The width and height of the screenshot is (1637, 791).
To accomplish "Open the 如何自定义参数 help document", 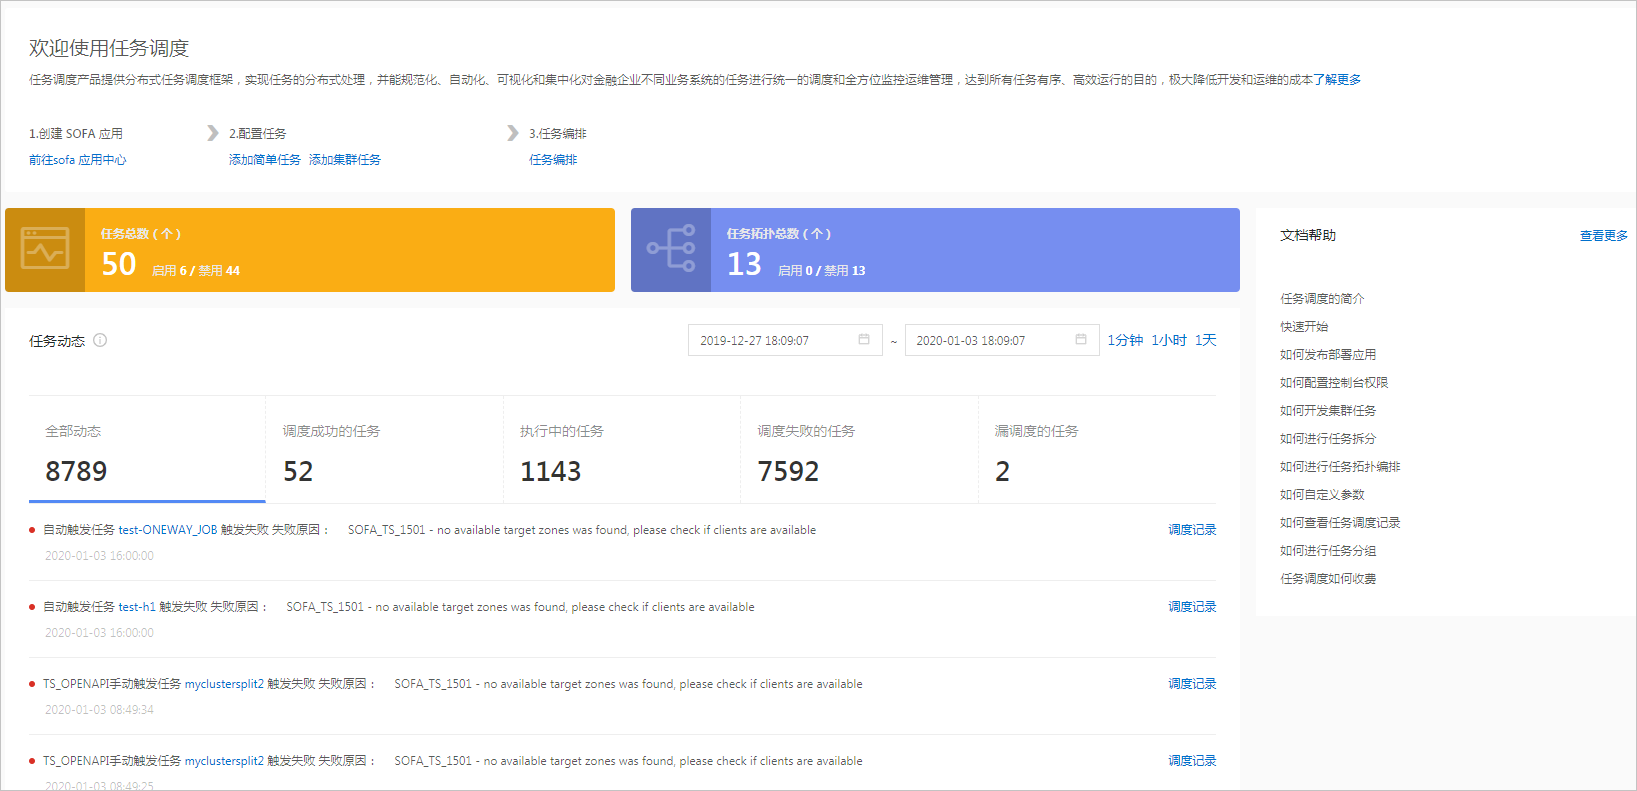I will click(x=1322, y=495).
